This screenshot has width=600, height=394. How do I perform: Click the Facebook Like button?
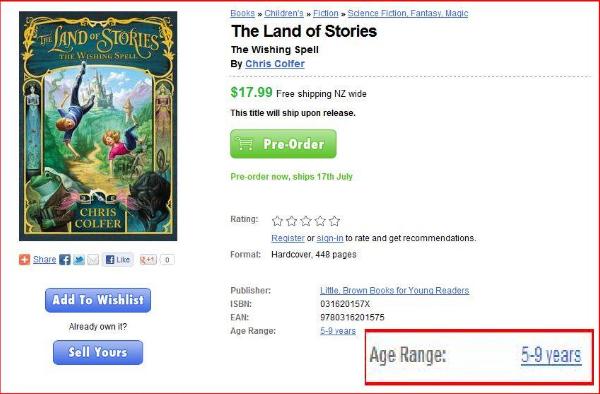pos(118,260)
